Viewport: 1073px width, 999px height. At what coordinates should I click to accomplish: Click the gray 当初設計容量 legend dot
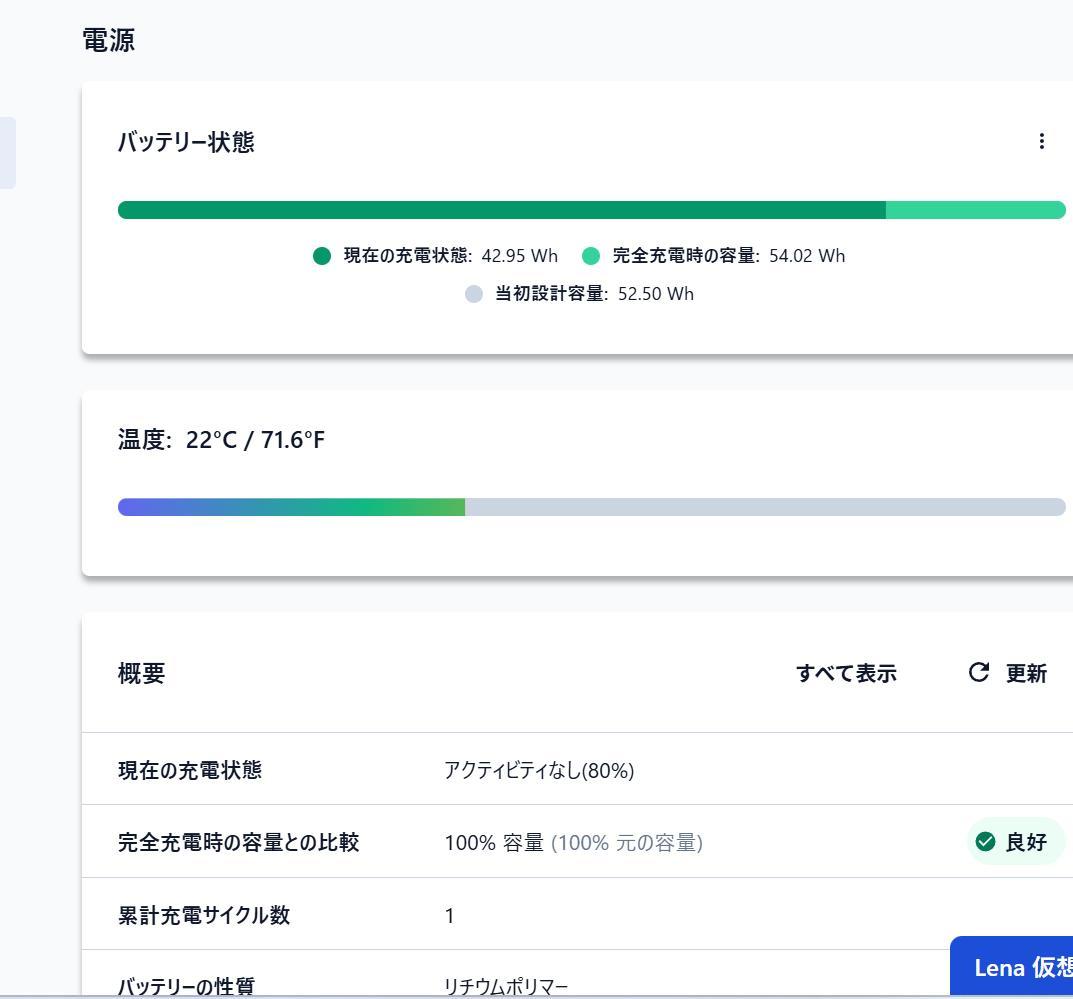[x=474, y=294]
